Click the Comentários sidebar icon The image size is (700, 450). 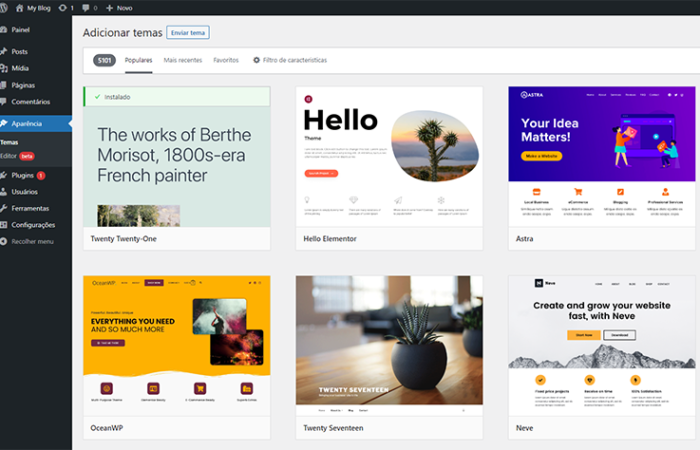pyautogui.click(x=4, y=101)
